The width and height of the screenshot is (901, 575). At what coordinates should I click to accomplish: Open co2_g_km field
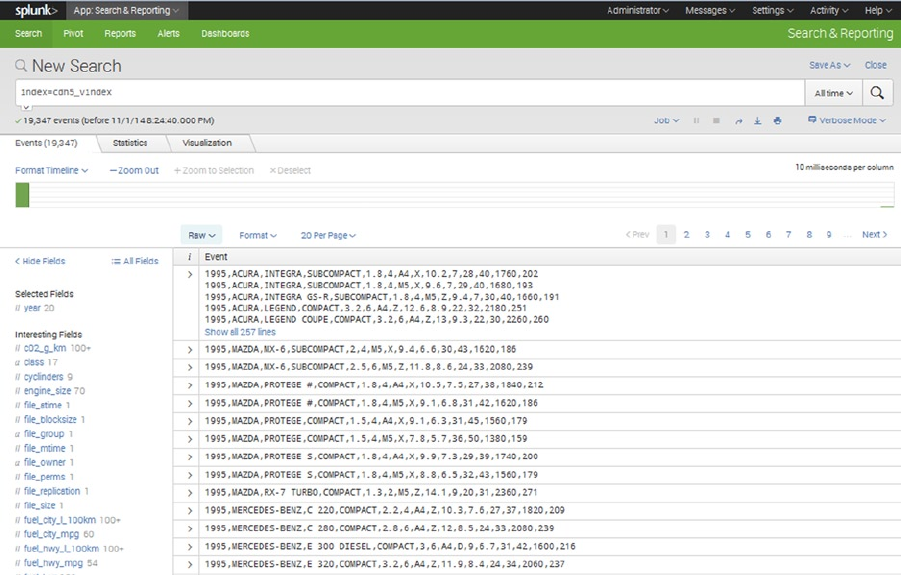point(45,348)
